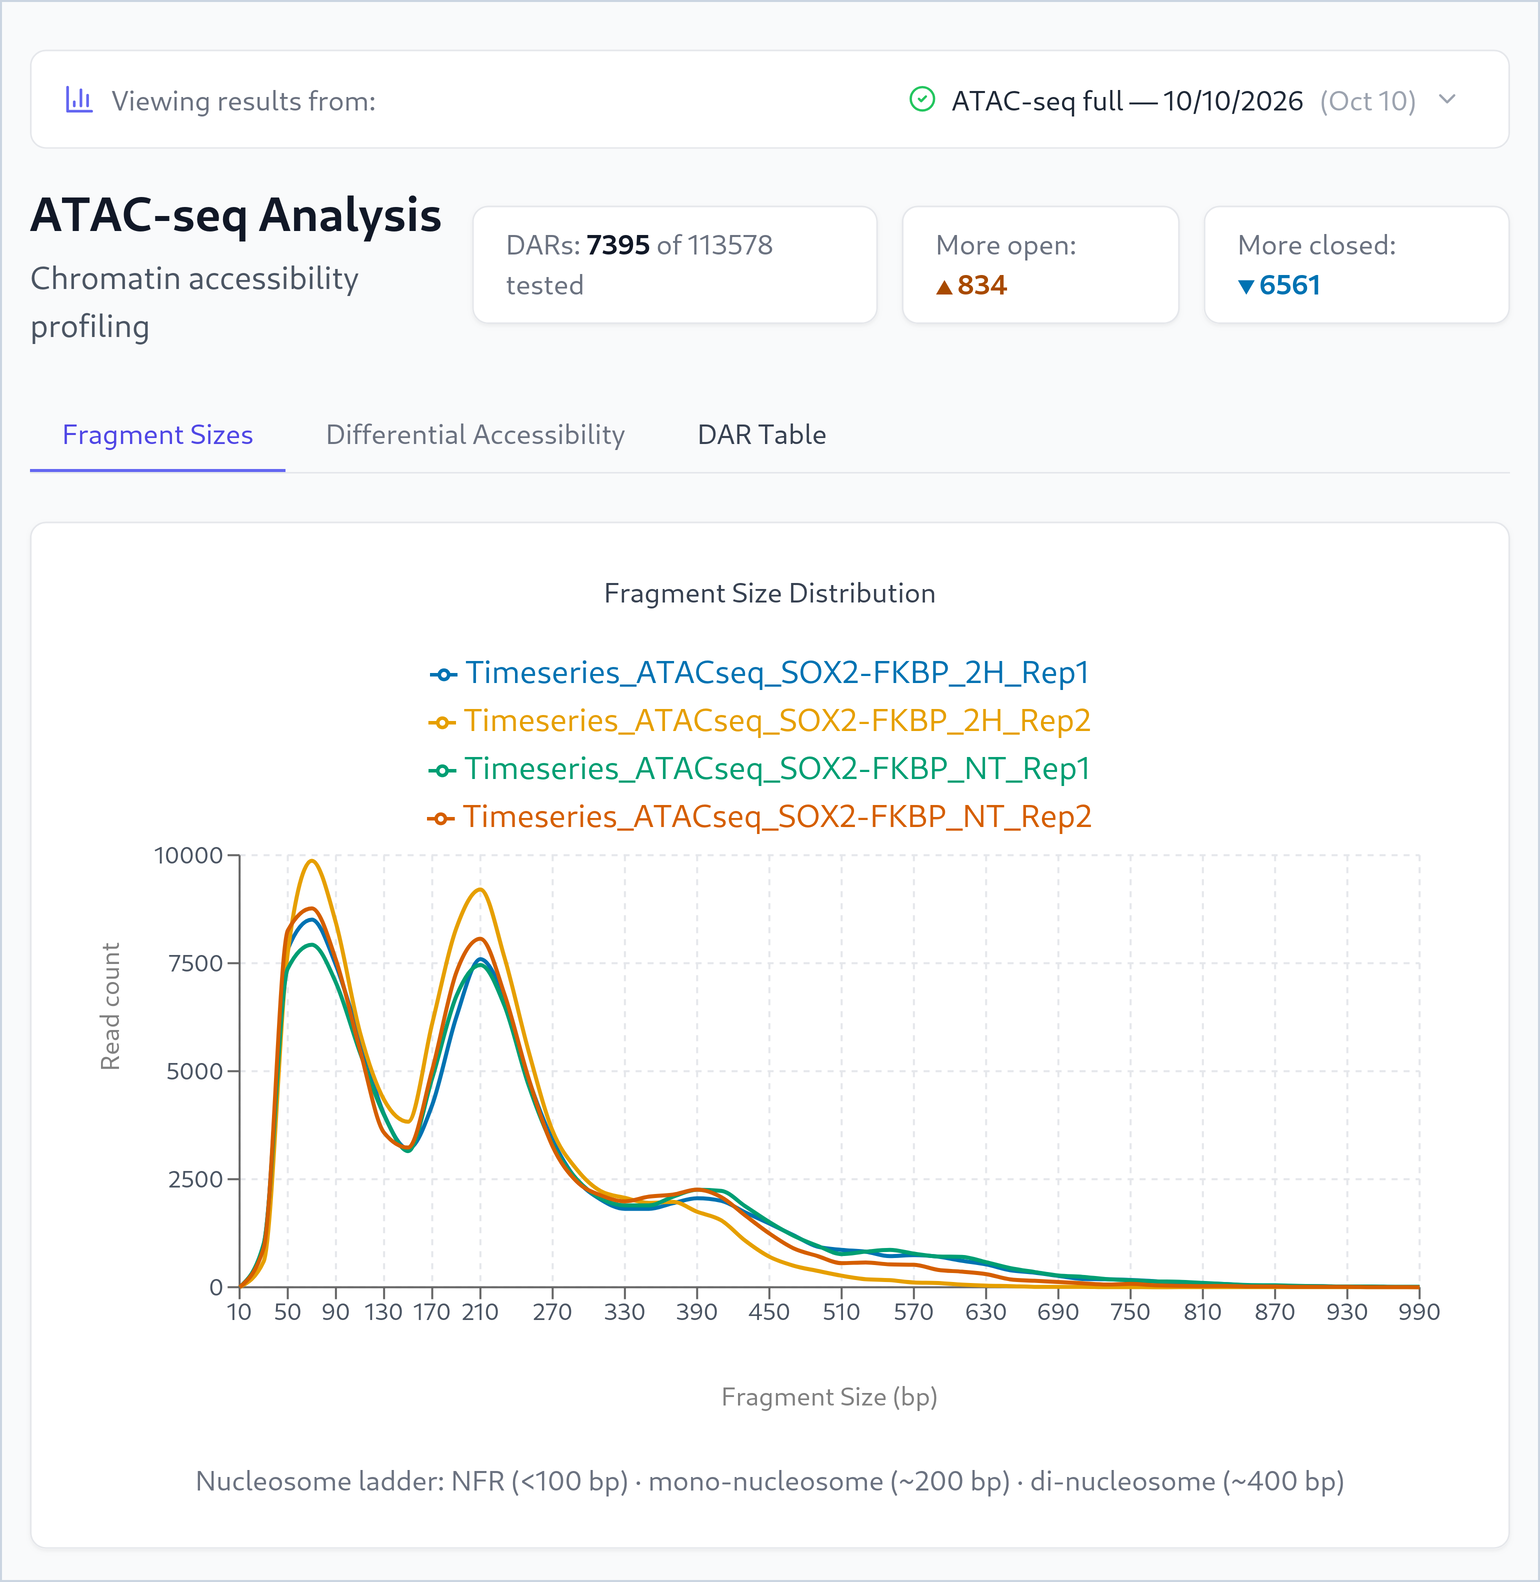Click the down triangle beside 6561
This screenshot has height=1582, width=1540.
(x=1246, y=287)
